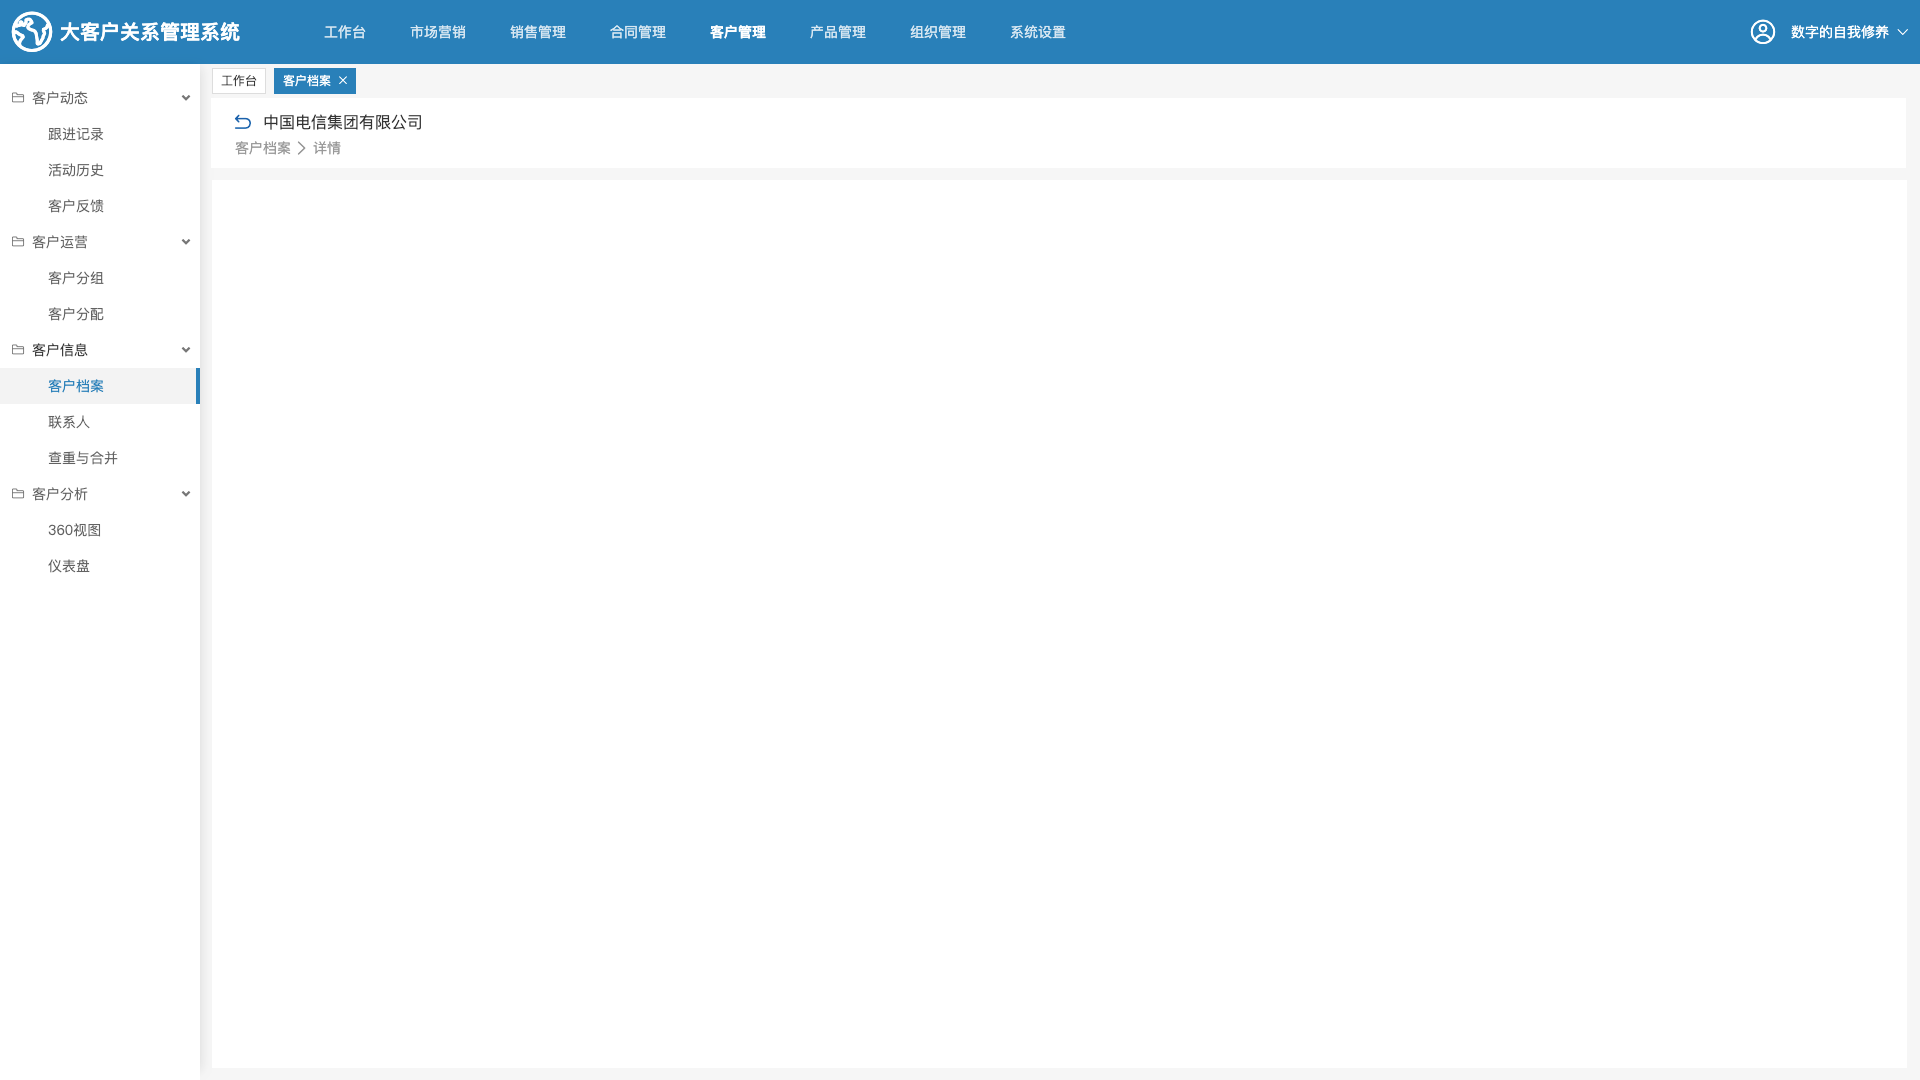Click the globe logo icon
1920x1080 pixels.
tap(32, 32)
